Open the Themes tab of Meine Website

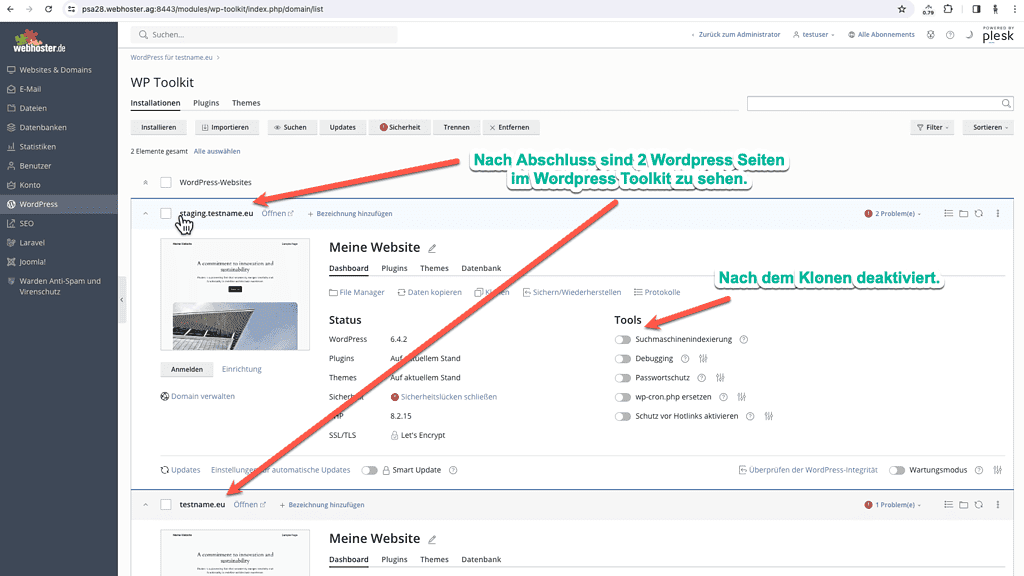434,268
